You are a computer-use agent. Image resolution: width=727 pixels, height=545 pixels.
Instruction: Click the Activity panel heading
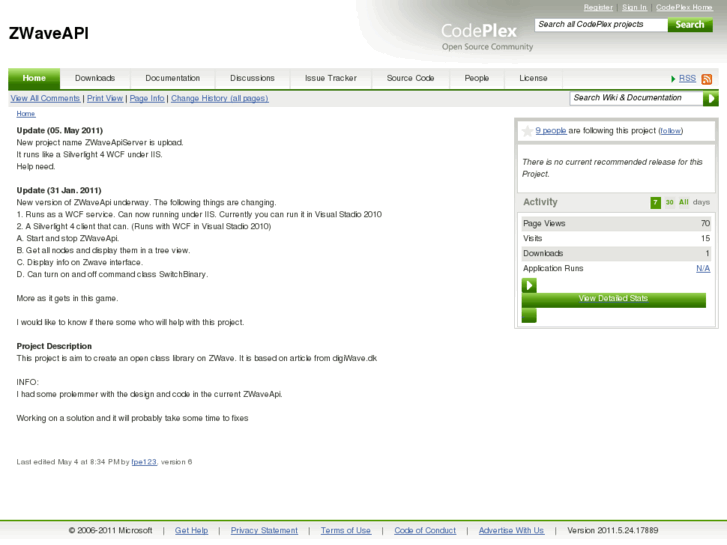click(x=540, y=203)
